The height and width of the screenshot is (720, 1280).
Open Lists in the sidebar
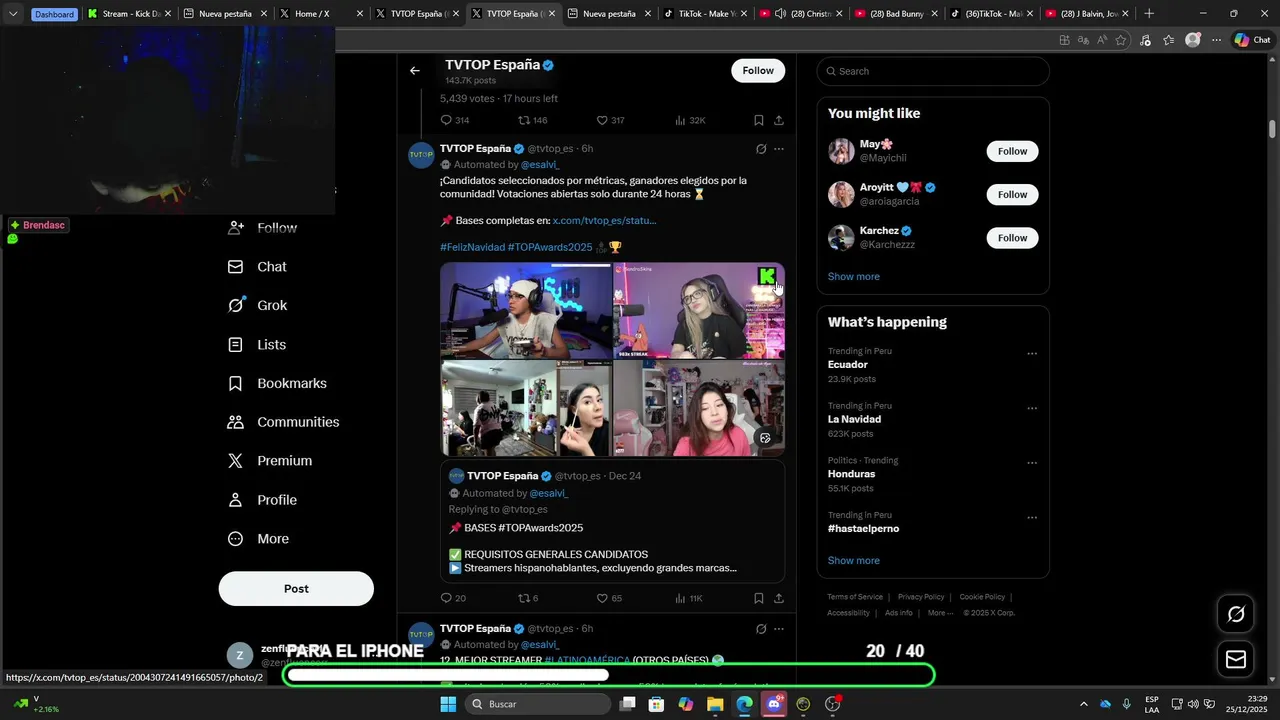click(257, 344)
